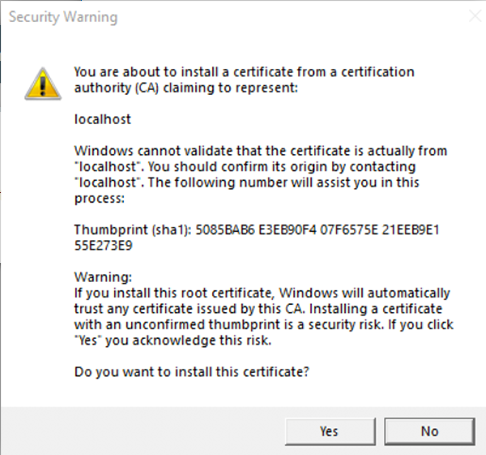Click Yes to install the certificate
The height and width of the screenshot is (455, 486).
click(x=330, y=431)
